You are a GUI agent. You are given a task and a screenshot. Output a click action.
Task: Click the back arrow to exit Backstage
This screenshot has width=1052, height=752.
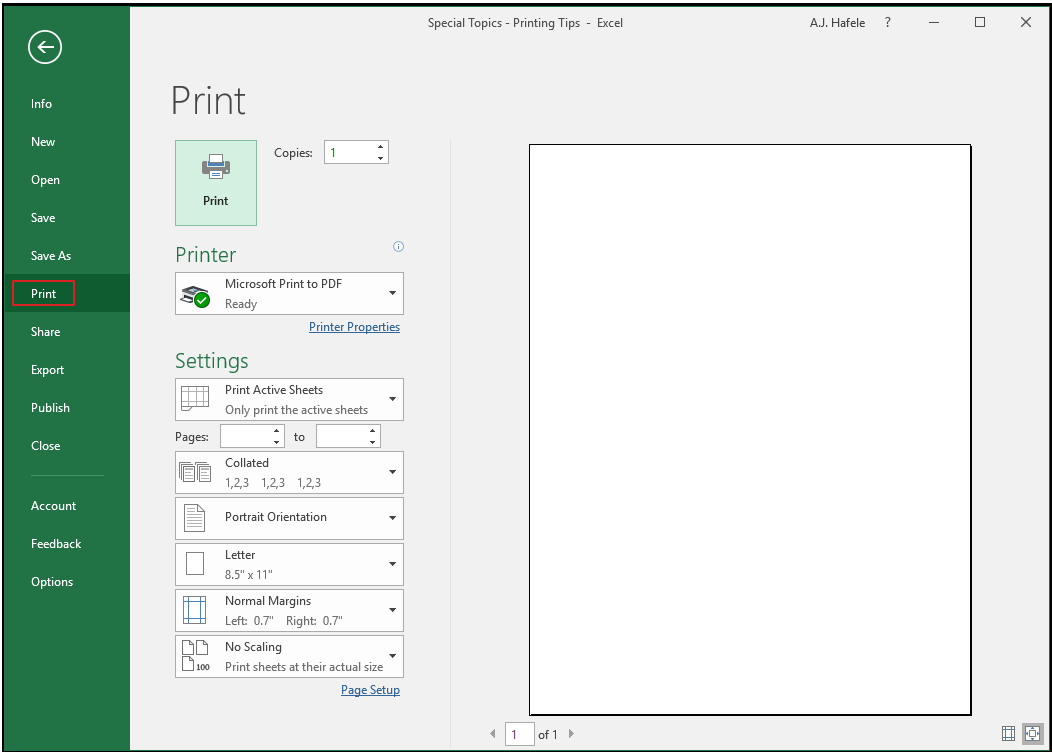point(45,47)
